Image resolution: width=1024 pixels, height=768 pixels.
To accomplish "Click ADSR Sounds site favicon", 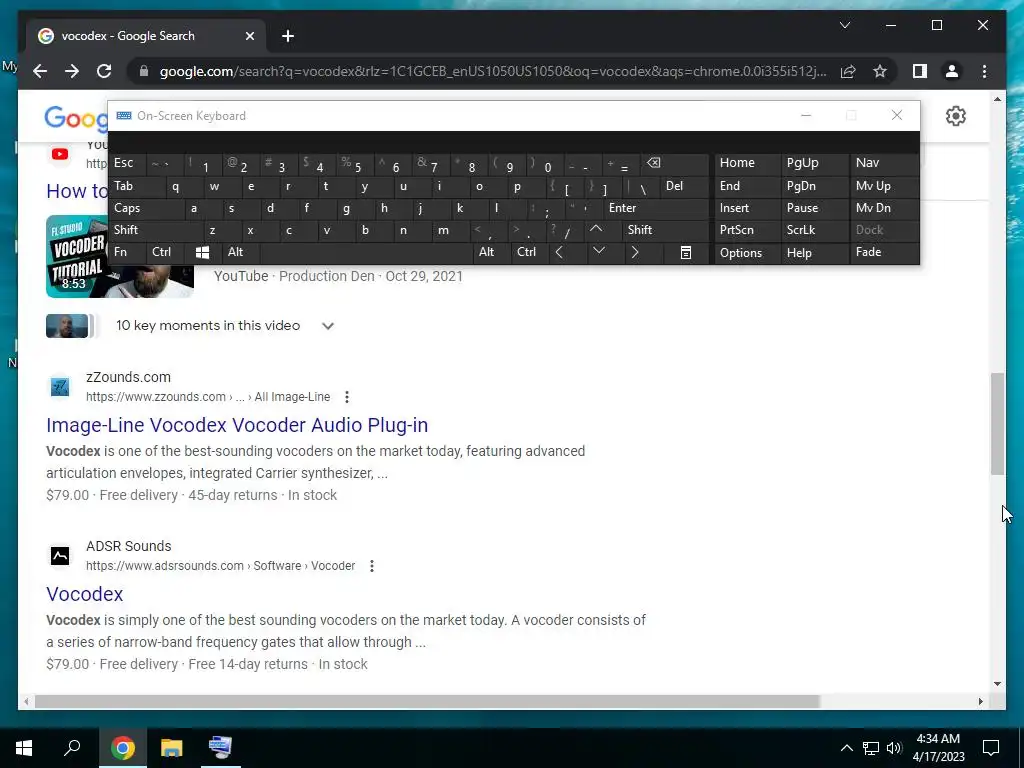I will (60, 556).
